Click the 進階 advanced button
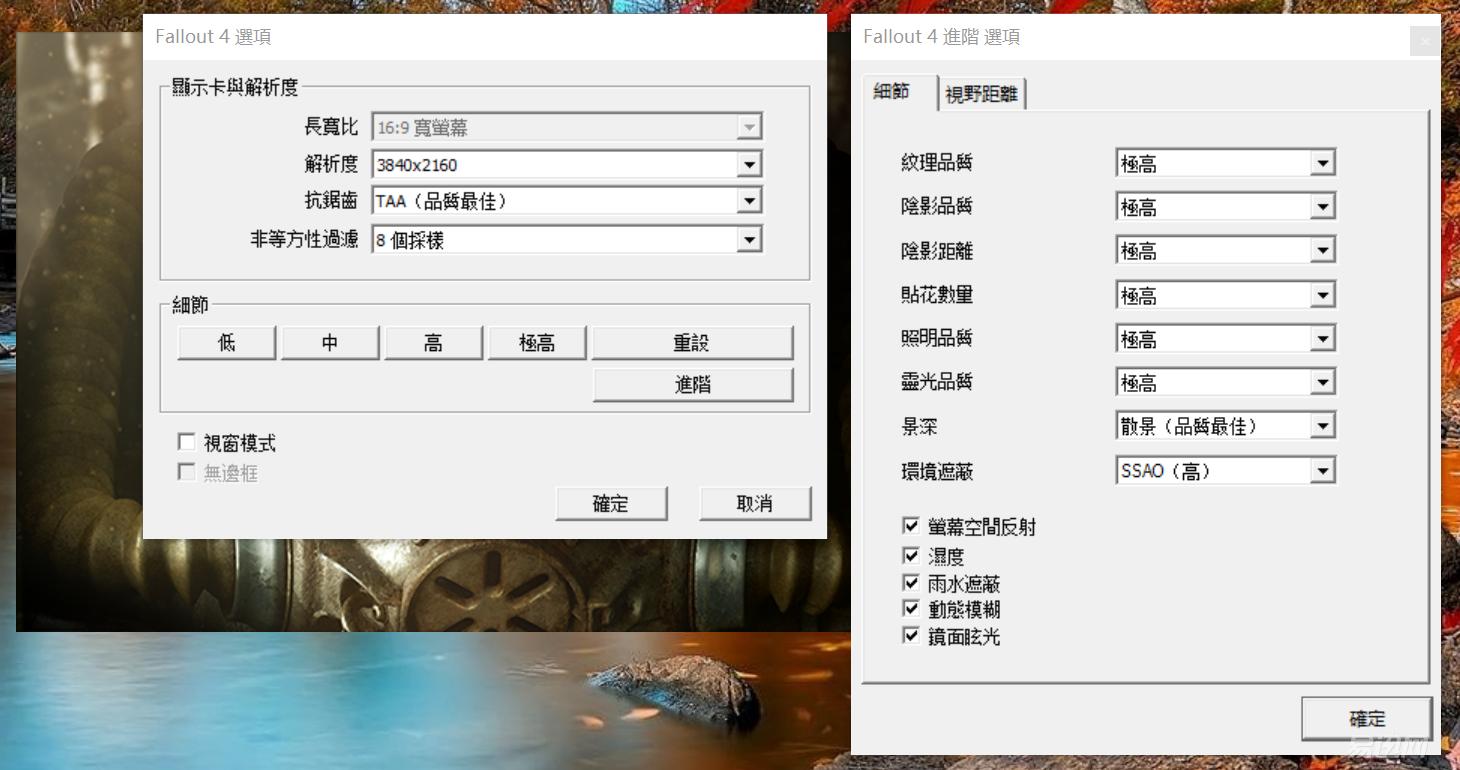The width and height of the screenshot is (1460, 770). point(693,384)
